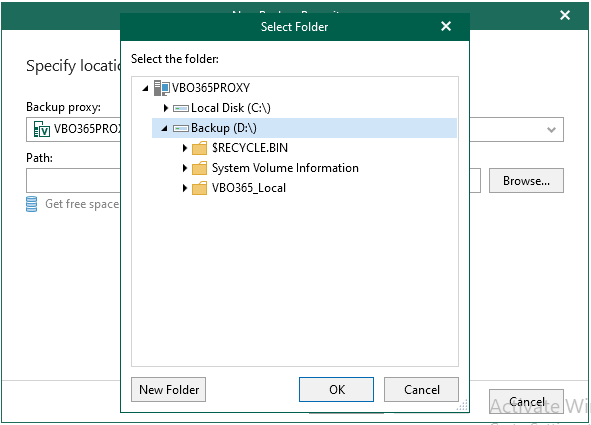Screen dimensions: 591x425
Task: Cancel the Select Folder dialog
Action: click(421, 390)
